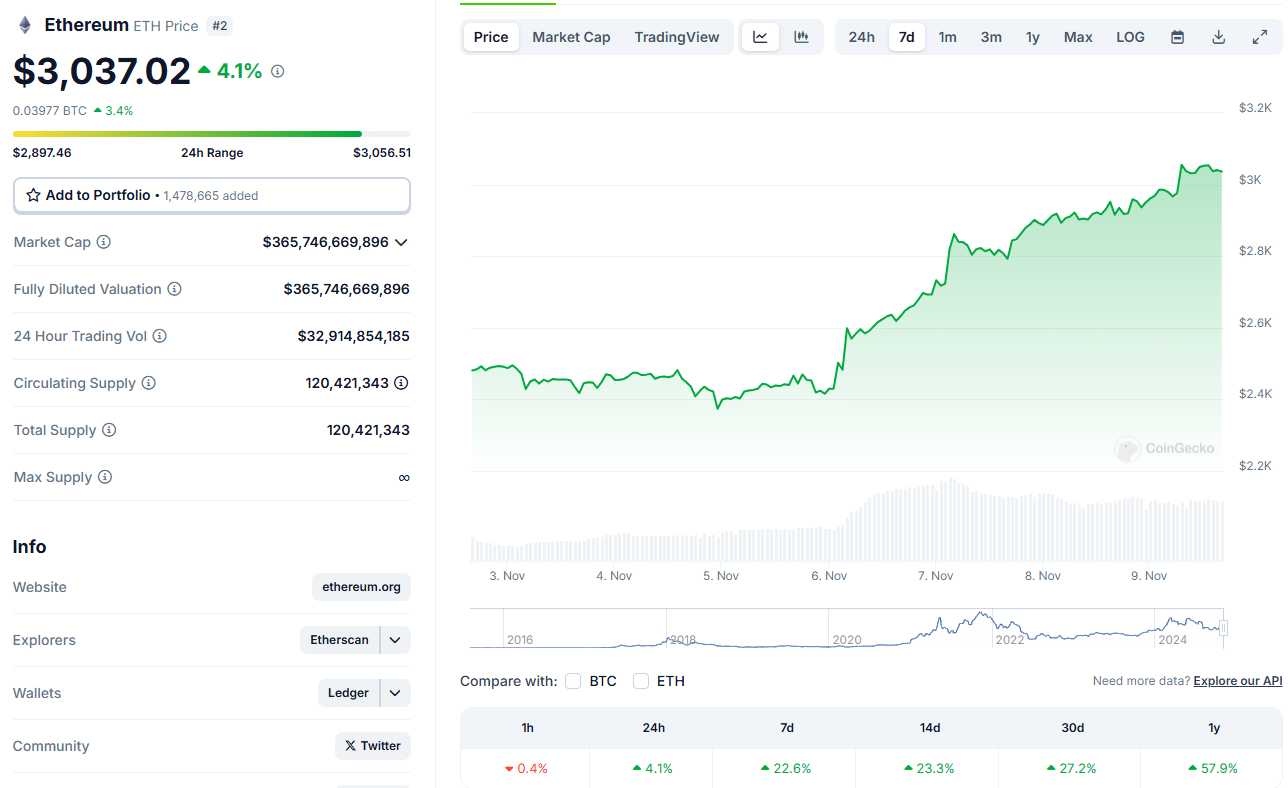1288x788 pixels.
Task: Set chart range to Max
Action: click(x=1078, y=37)
